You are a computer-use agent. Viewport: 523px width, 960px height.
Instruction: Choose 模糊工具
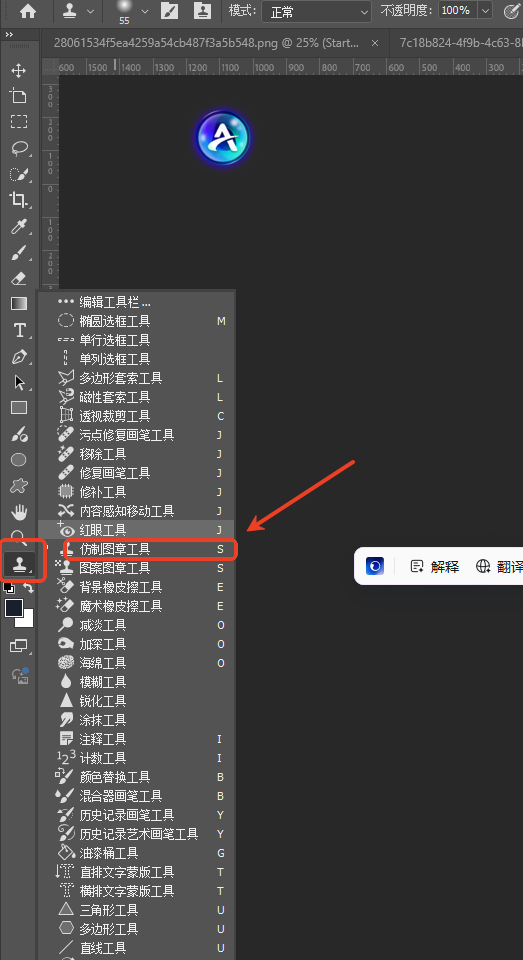click(x=137, y=682)
